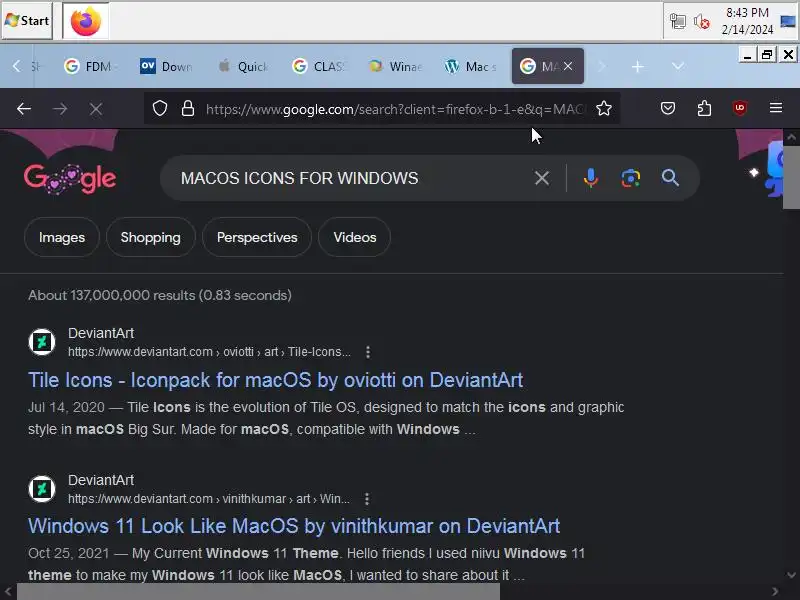Viewport: 800px width, 600px height.
Task: Search by image with Lens icon
Action: pos(631,178)
